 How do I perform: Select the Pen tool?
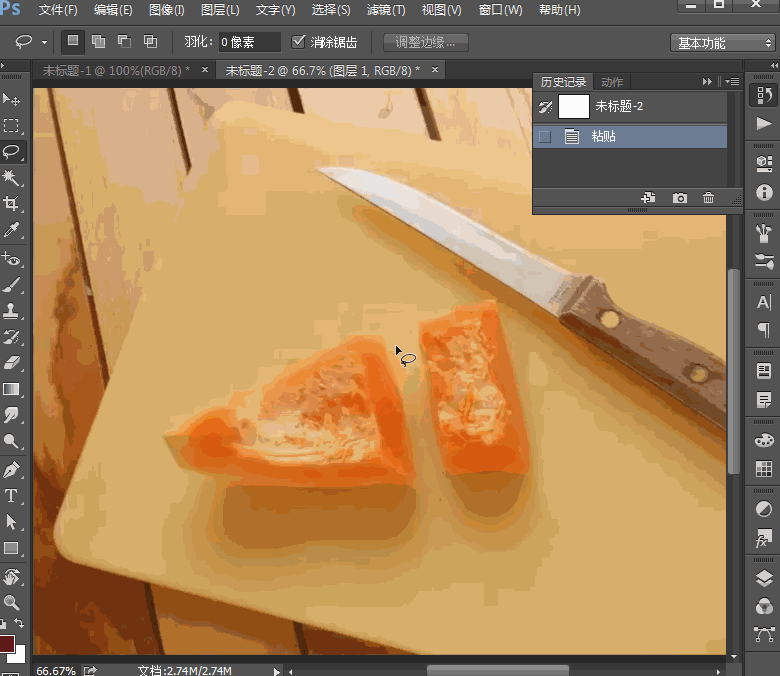(11, 470)
